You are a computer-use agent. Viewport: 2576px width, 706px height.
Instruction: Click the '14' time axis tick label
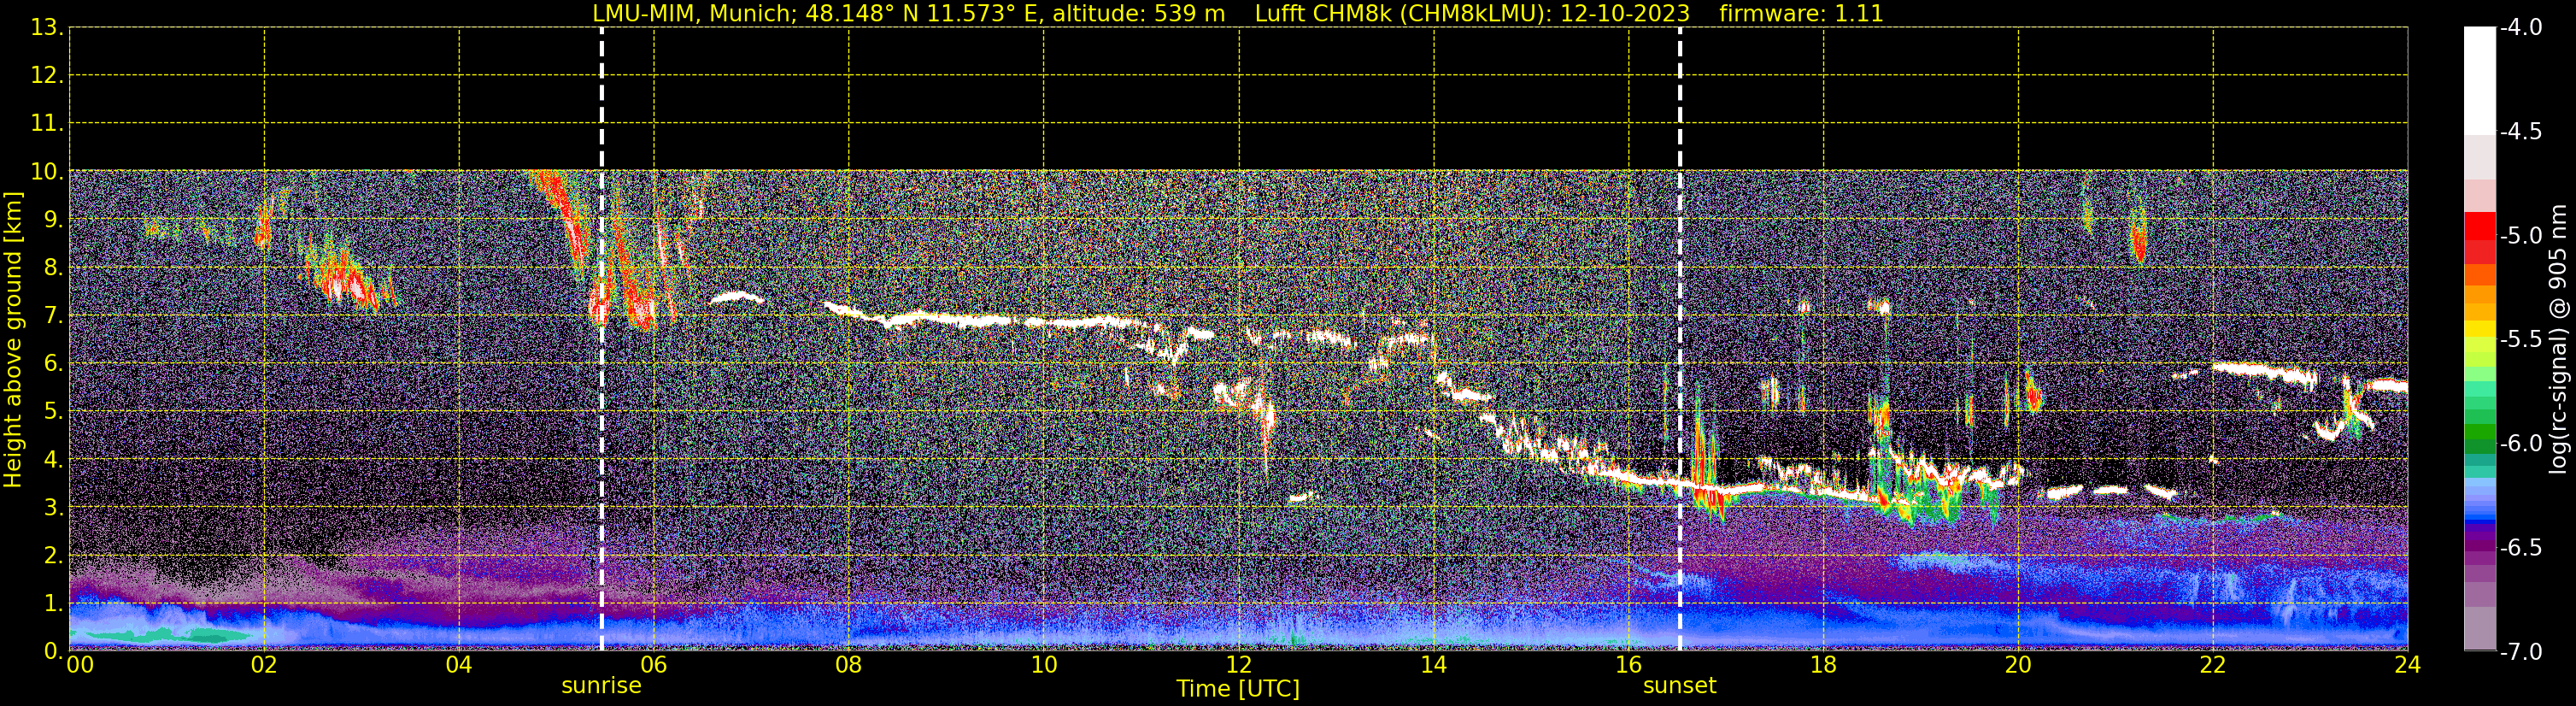(1434, 665)
